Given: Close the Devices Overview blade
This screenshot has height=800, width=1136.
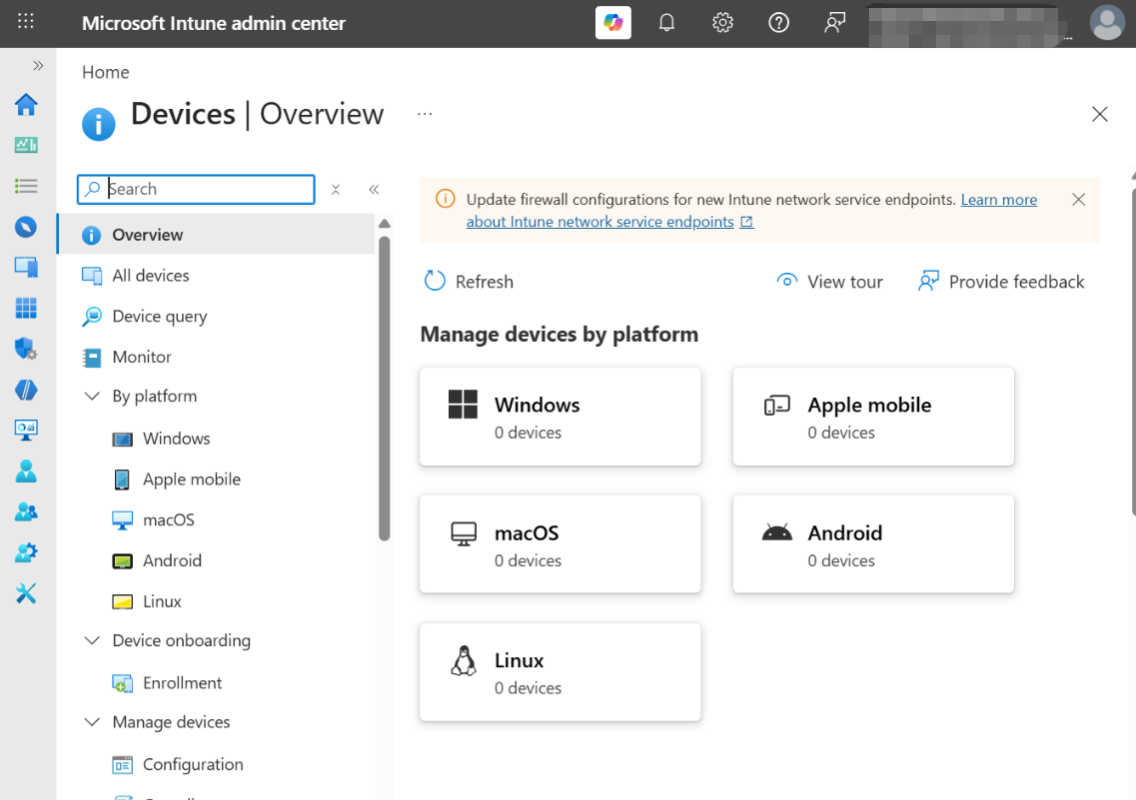Looking at the screenshot, I should click(x=1099, y=114).
